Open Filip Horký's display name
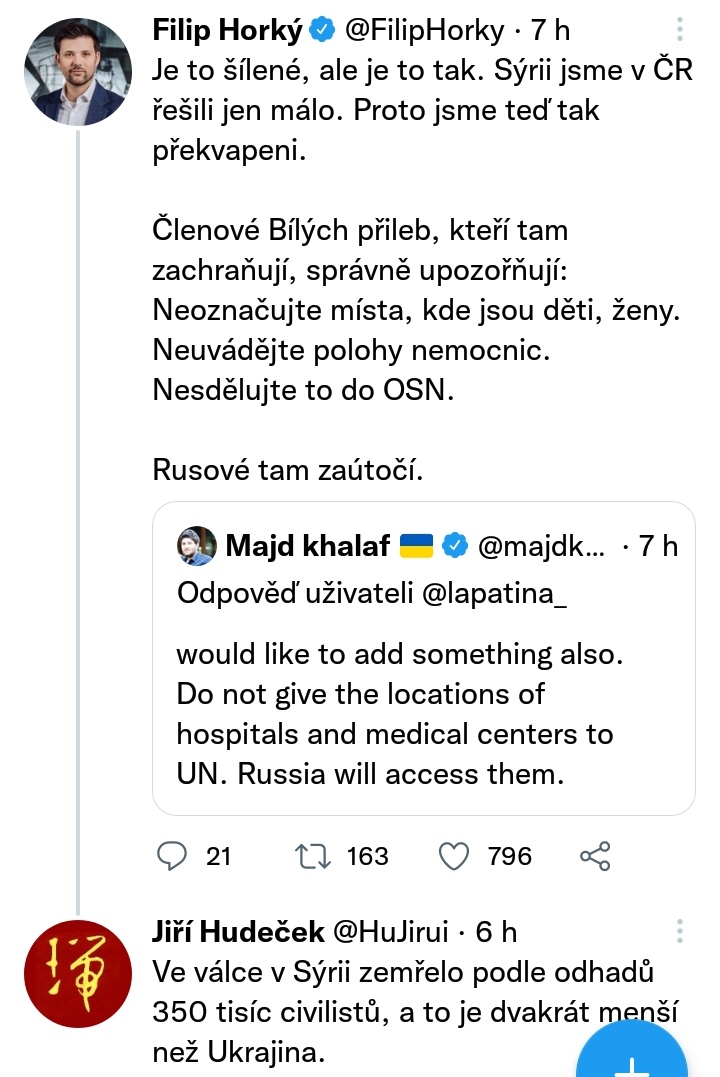The height and width of the screenshot is (1077, 720). (227, 31)
